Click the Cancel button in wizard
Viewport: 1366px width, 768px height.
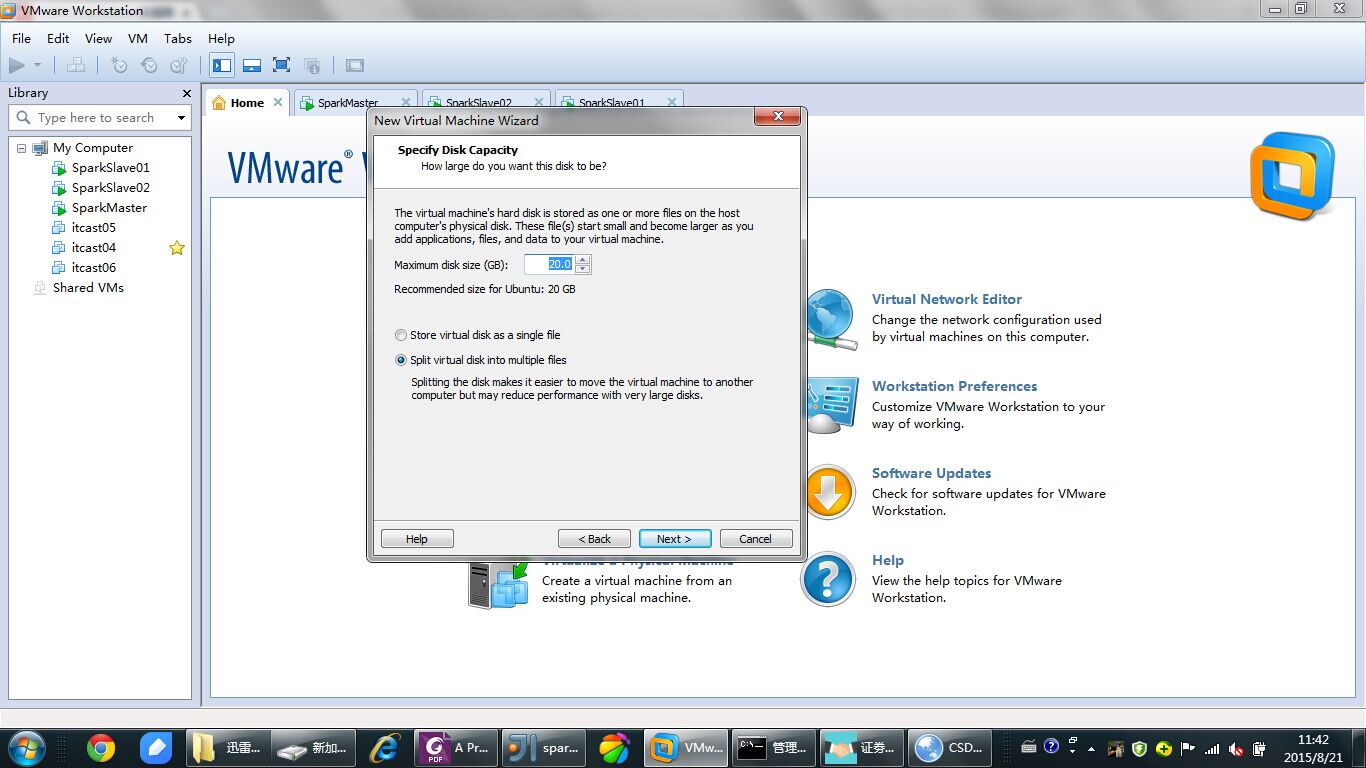pos(756,539)
